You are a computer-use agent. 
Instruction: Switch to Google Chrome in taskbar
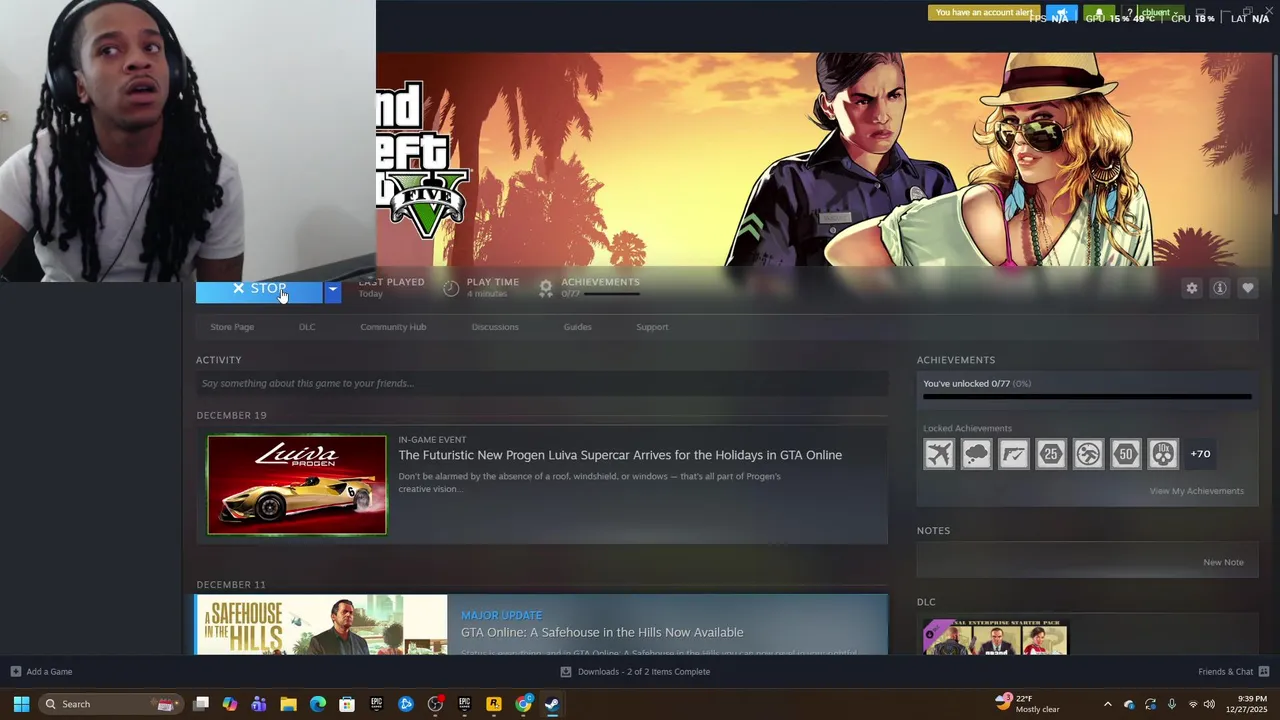tap(523, 704)
